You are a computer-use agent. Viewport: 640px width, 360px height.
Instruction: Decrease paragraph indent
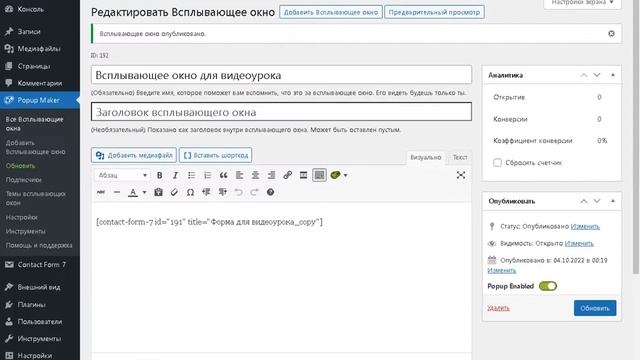coord(206,192)
